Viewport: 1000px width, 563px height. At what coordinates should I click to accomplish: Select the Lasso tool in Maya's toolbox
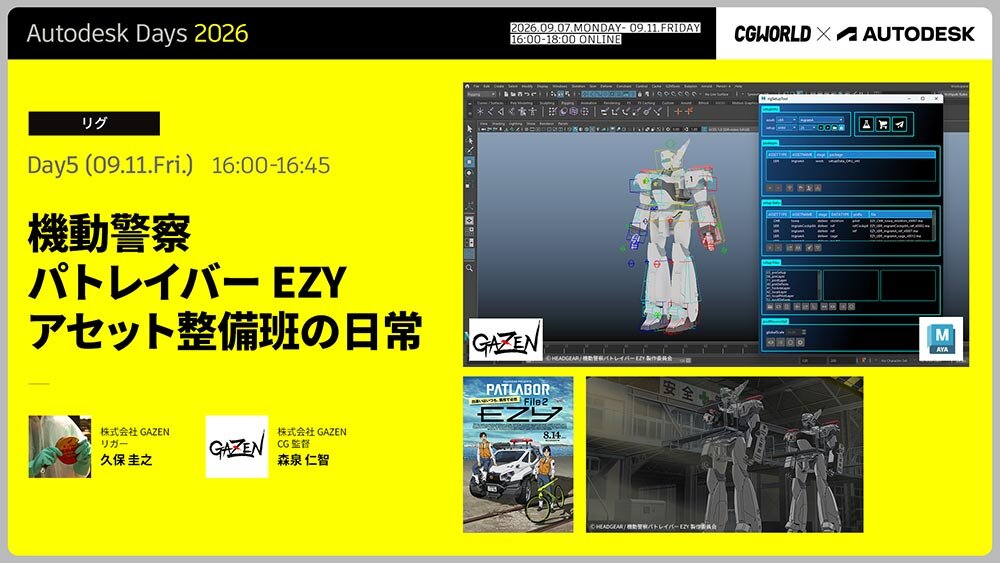470,141
